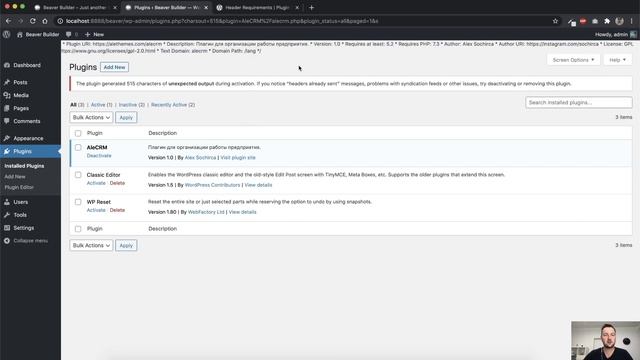Screen dimensions: 640x360
Task: Open the top Bulk Actions dropdown
Action: 91,118
